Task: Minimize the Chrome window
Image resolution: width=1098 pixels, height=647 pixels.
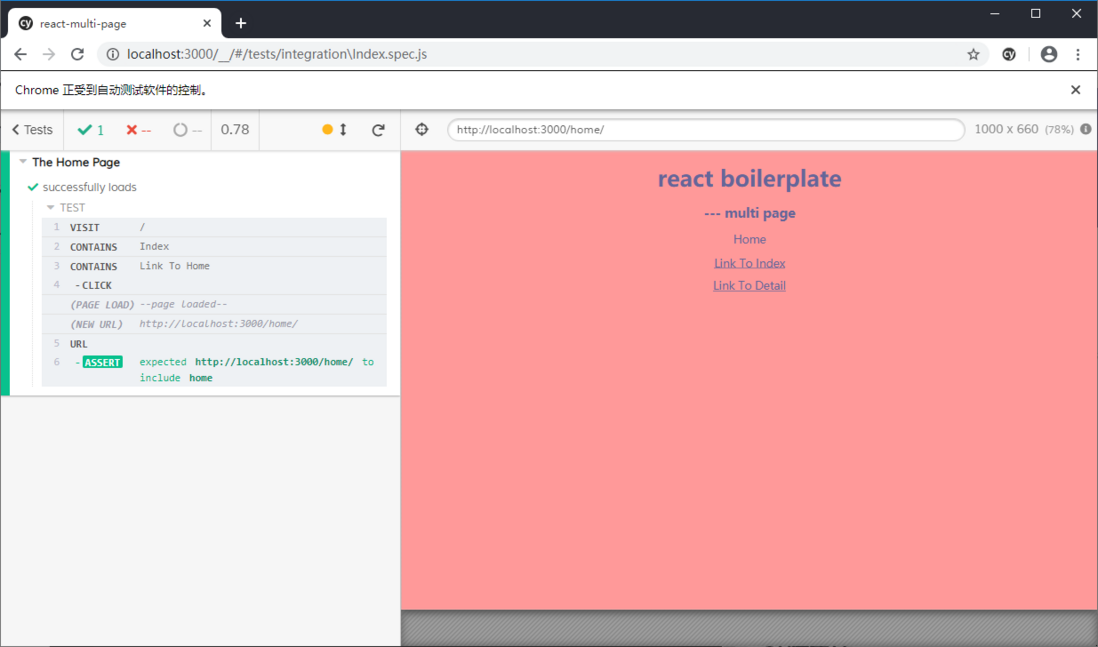Action: pyautogui.click(x=994, y=13)
